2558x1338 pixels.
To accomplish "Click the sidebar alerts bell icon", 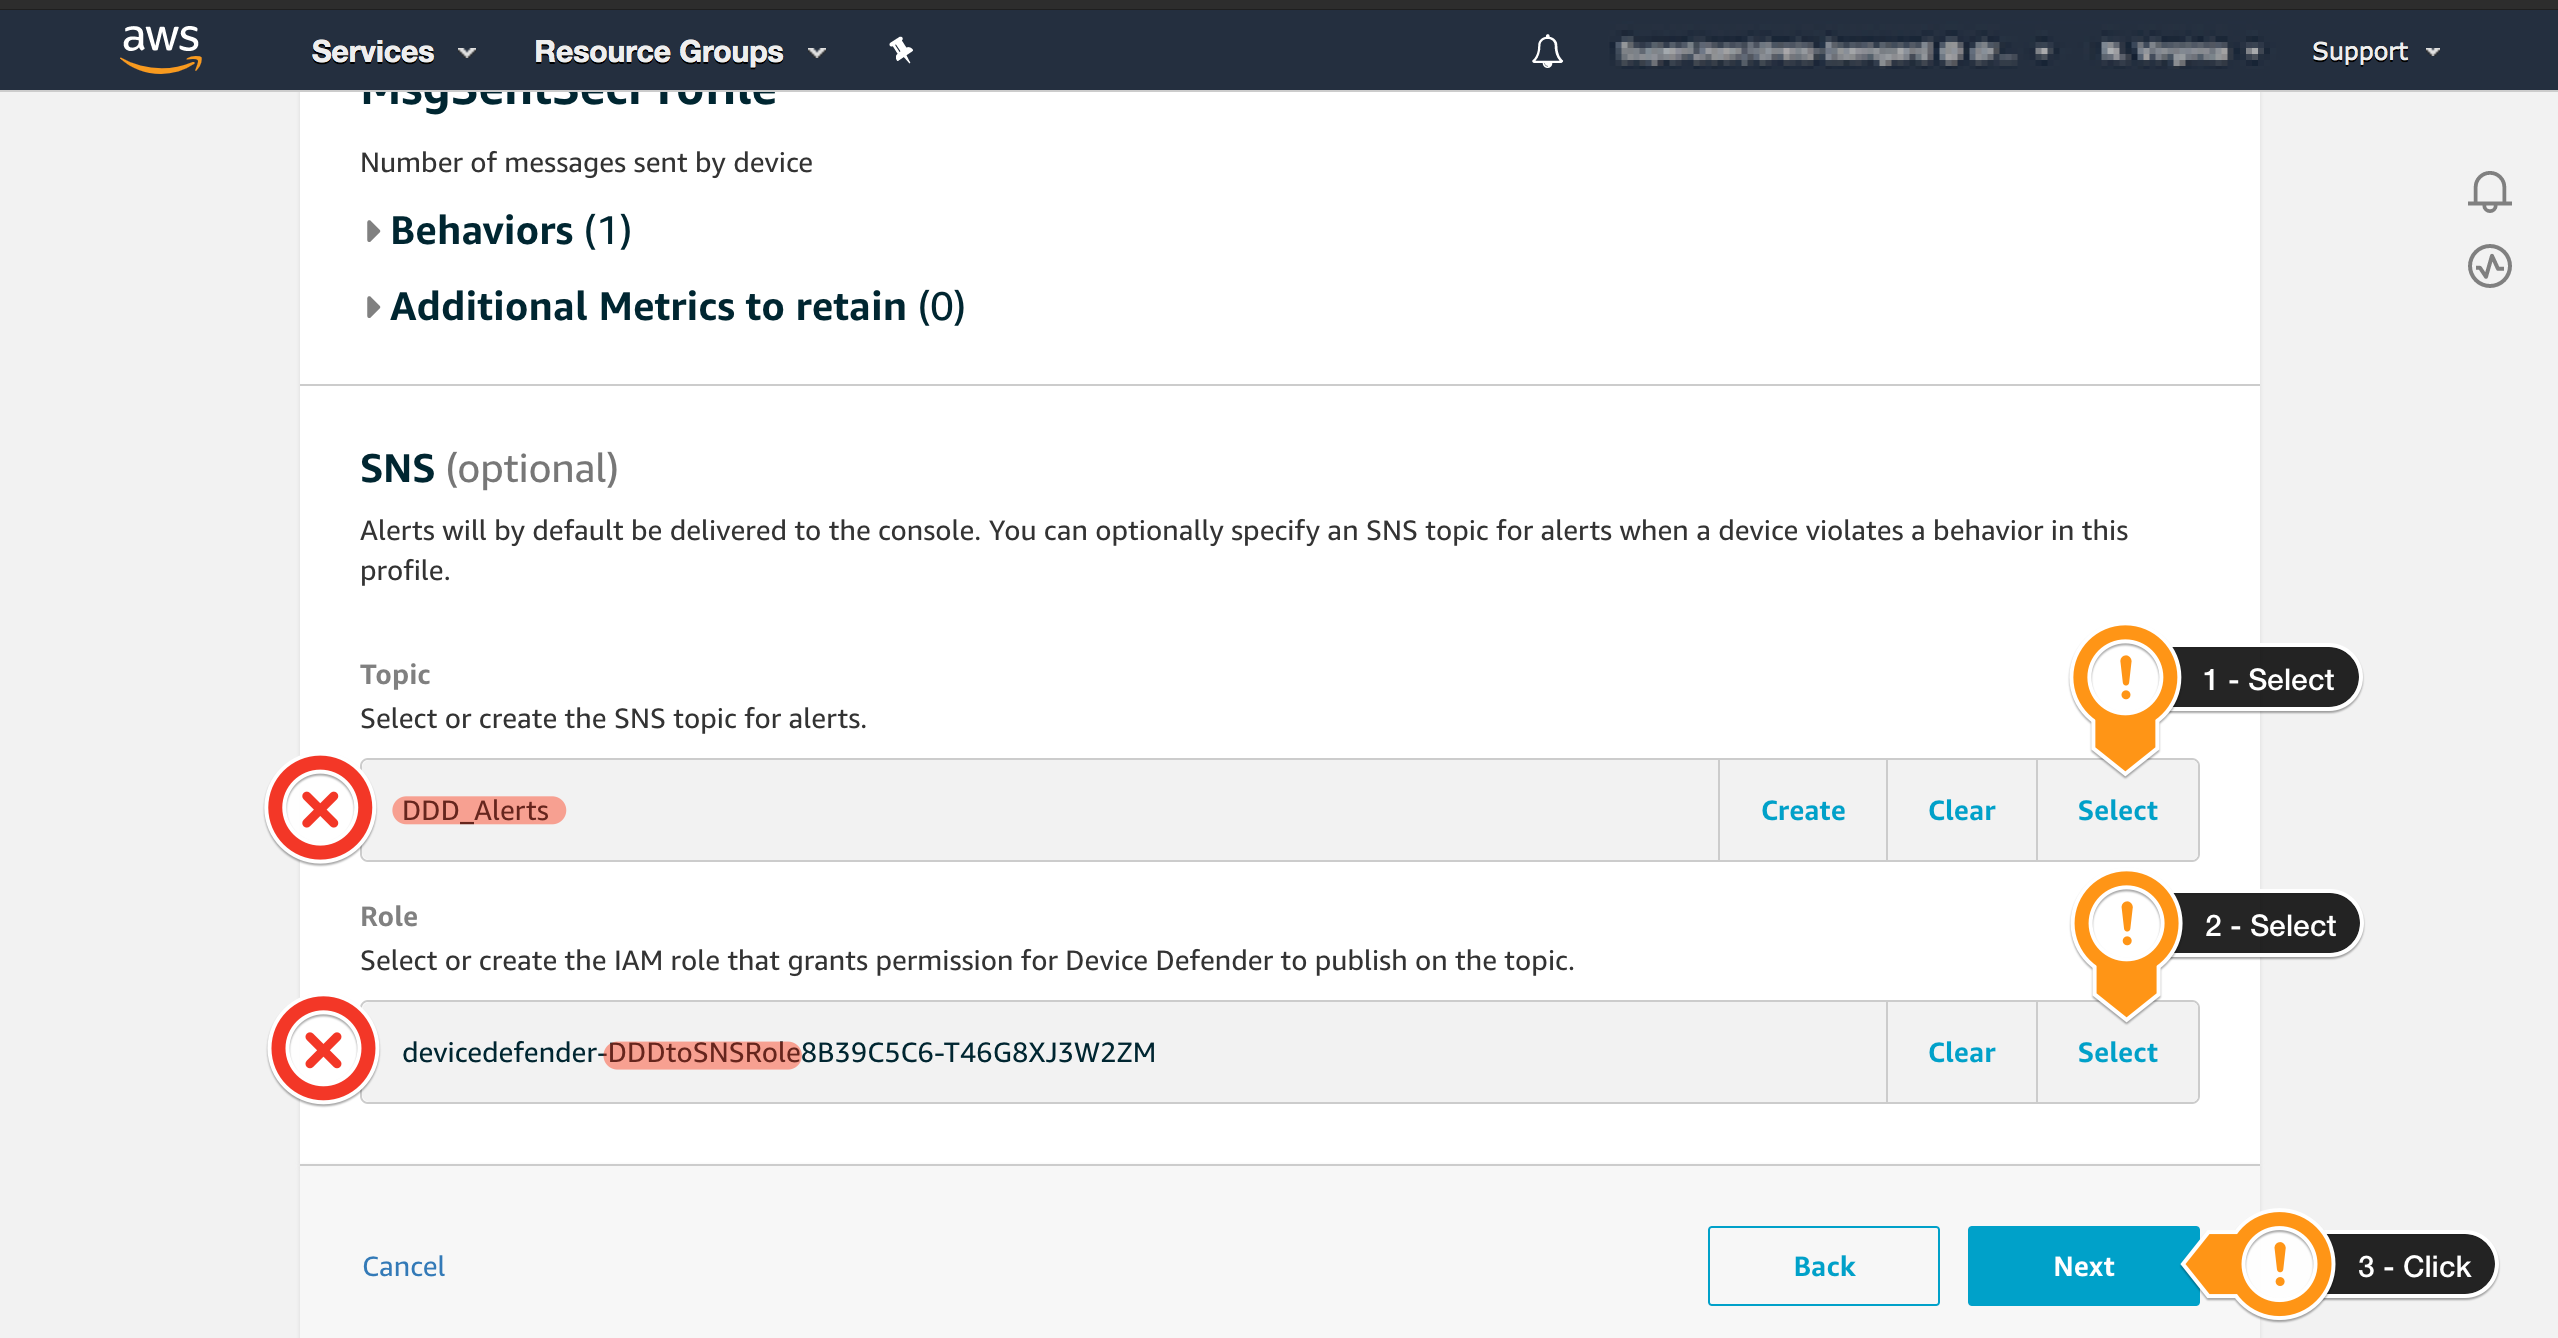I will (x=2489, y=190).
